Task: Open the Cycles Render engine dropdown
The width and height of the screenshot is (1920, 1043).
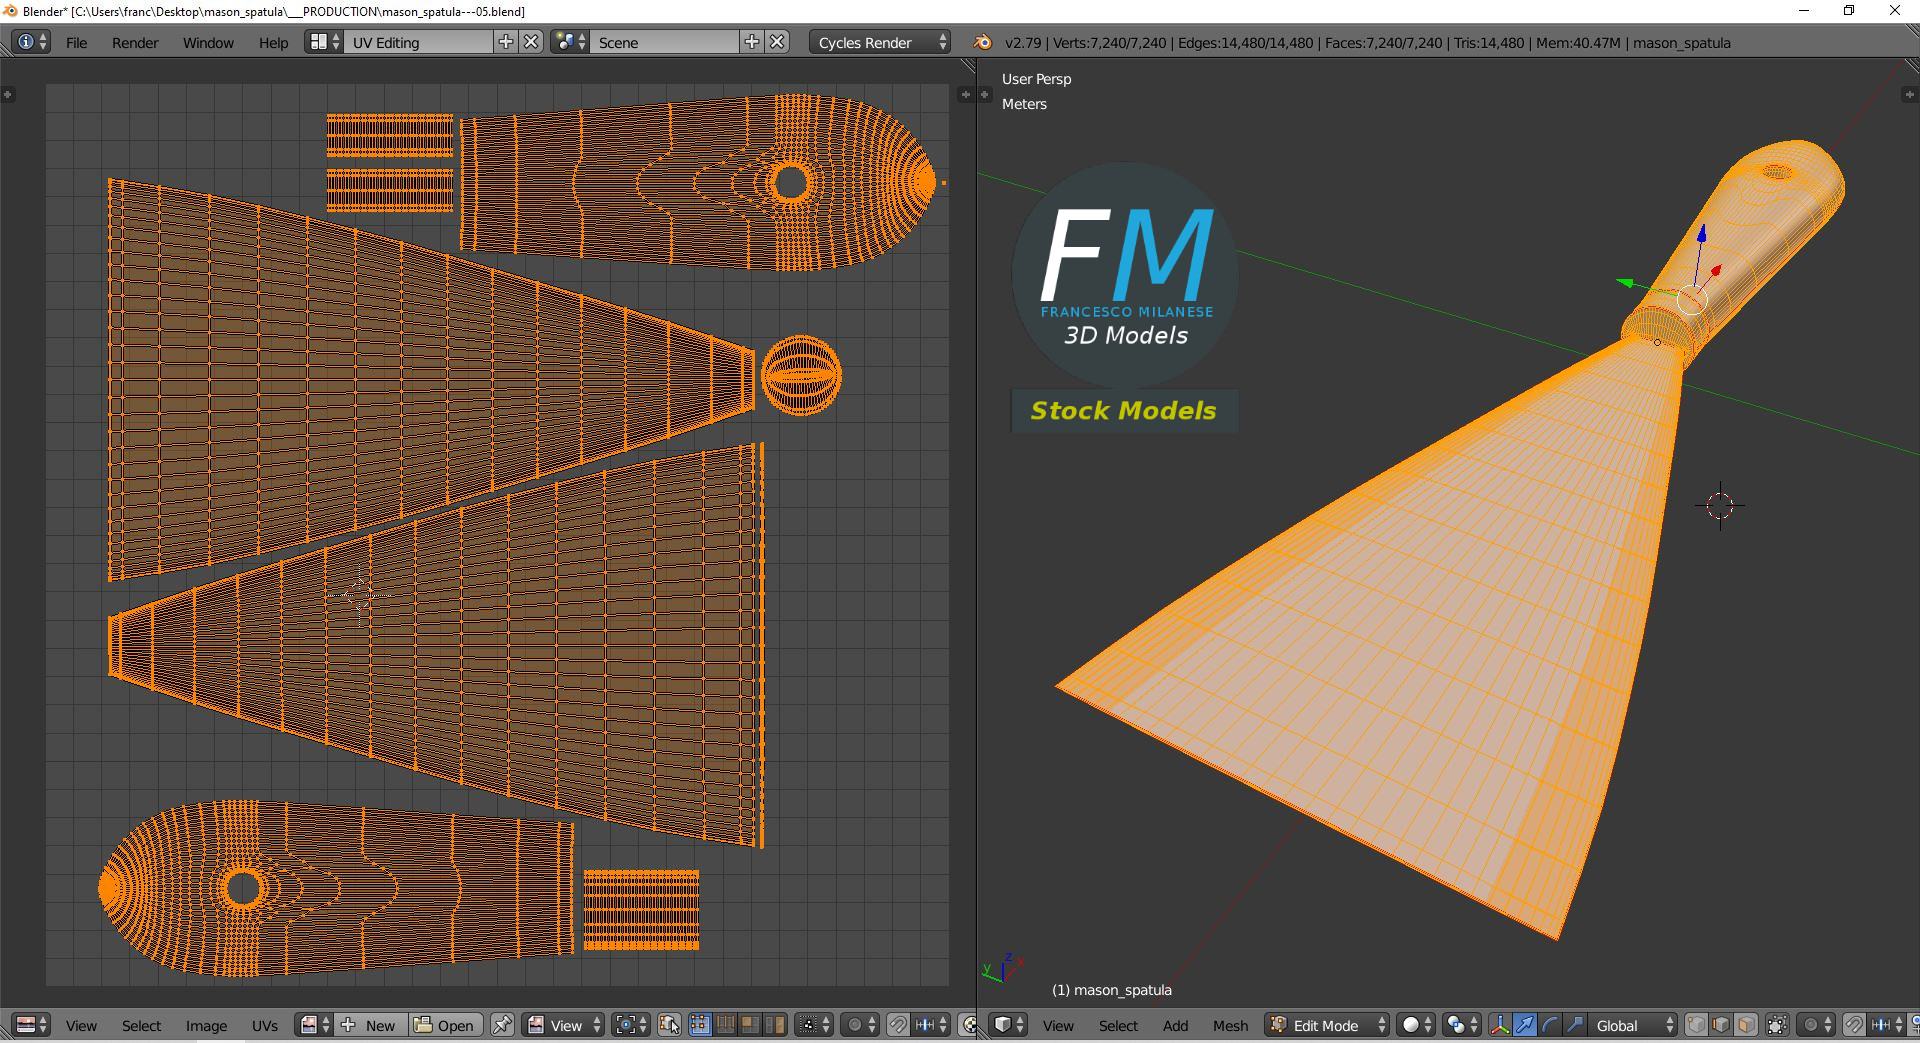Action: (x=880, y=42)
